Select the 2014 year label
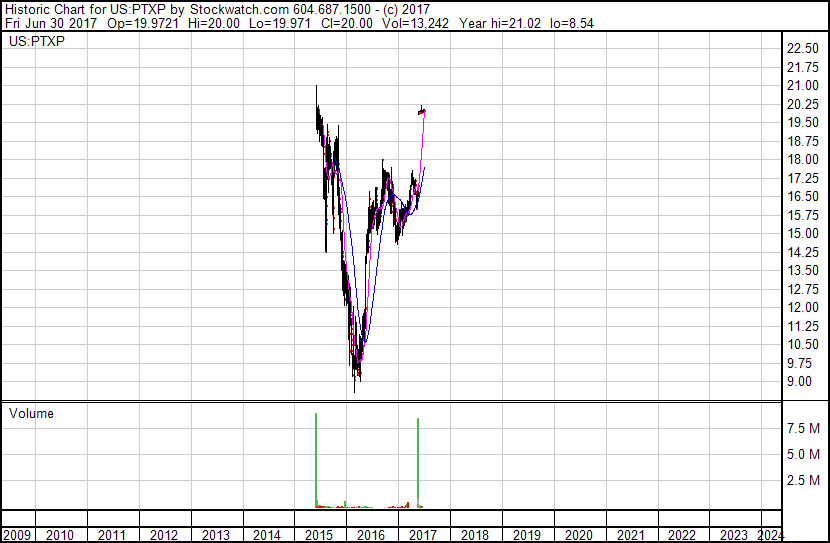This screenshot has height=543, width=830. tap(267, 535)
